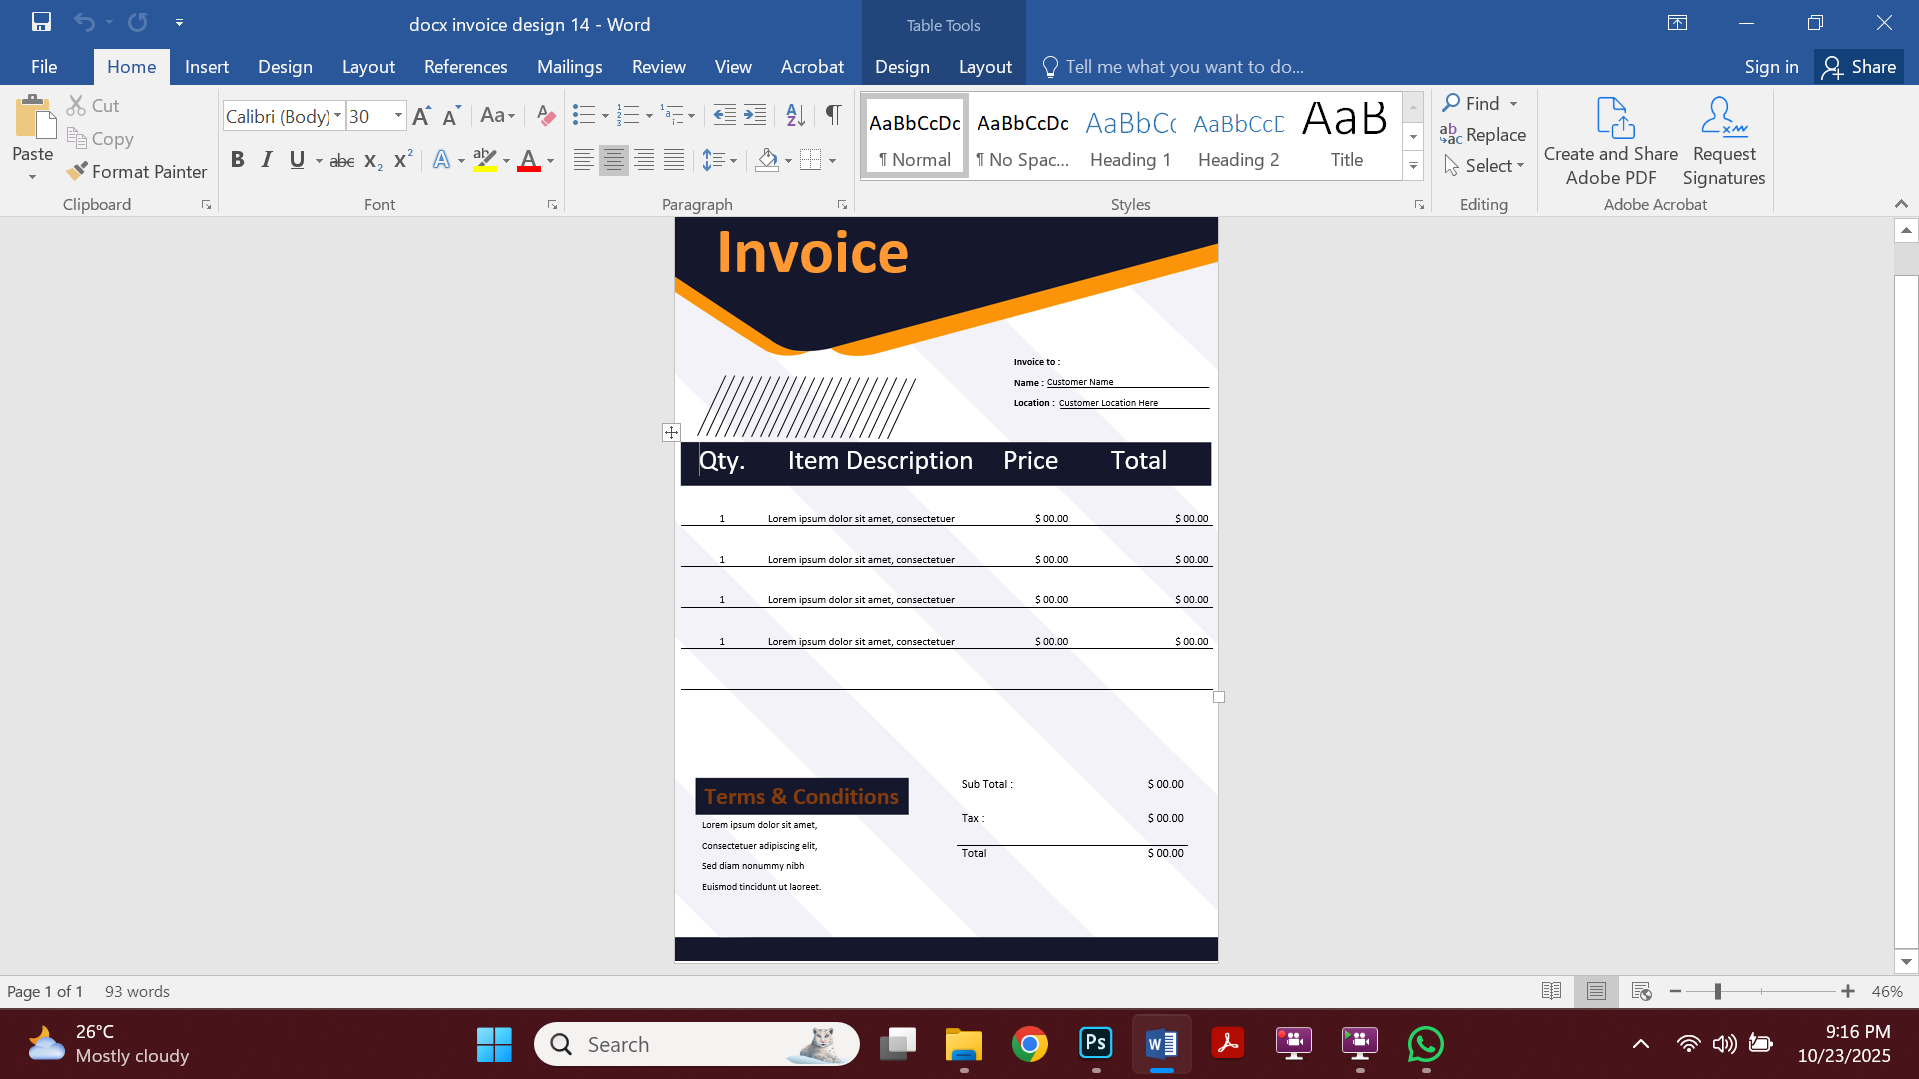
Task: Toggle bold formatting
Action: tap(237, 159)
